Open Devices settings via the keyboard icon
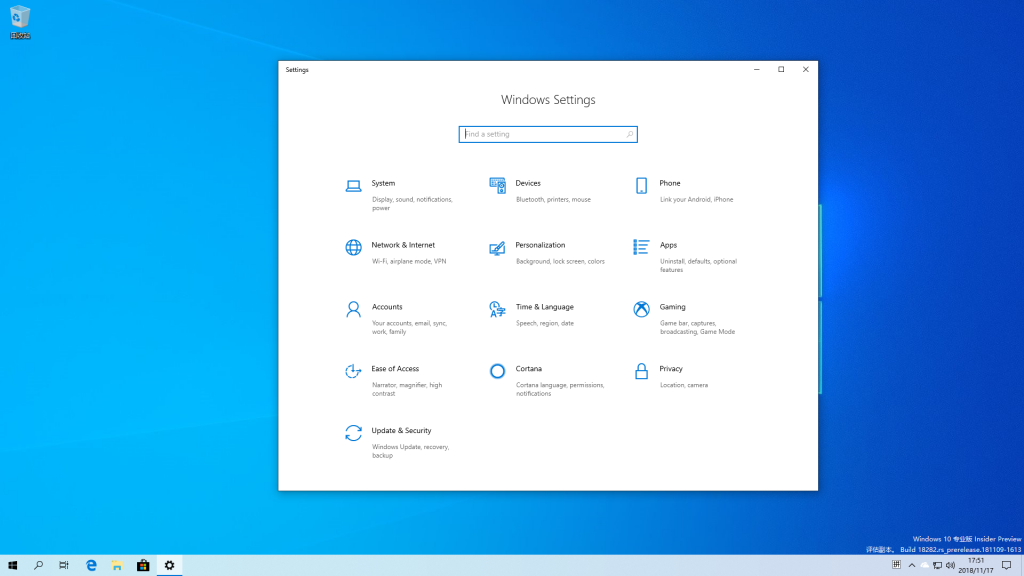1024x576 pixels. click(497, 186)
